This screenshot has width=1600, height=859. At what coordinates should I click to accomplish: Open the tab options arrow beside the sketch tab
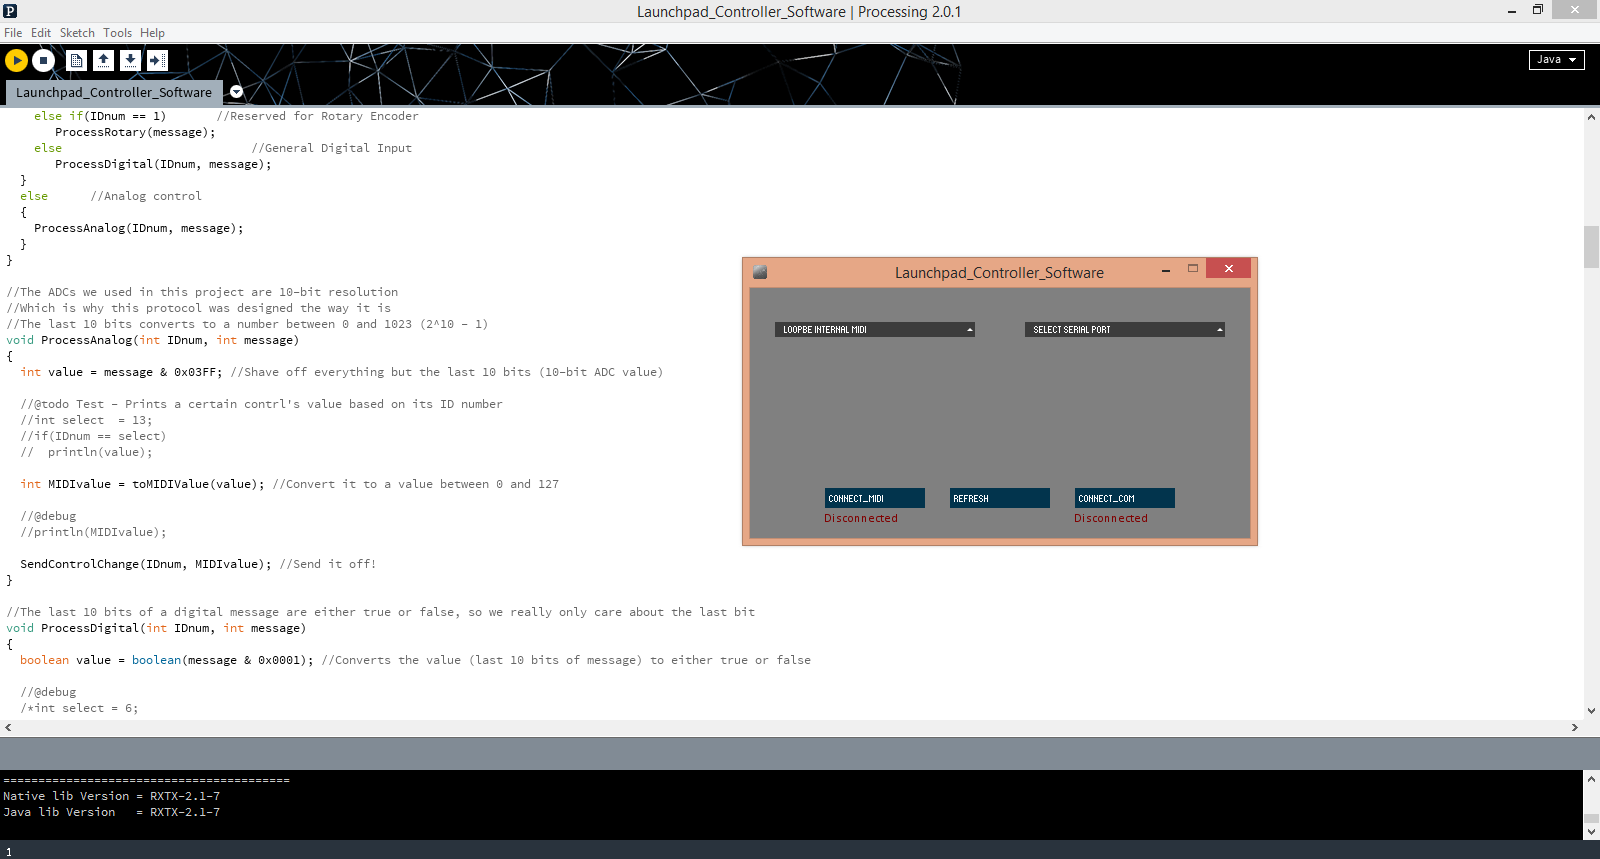(x=236, y=91)
